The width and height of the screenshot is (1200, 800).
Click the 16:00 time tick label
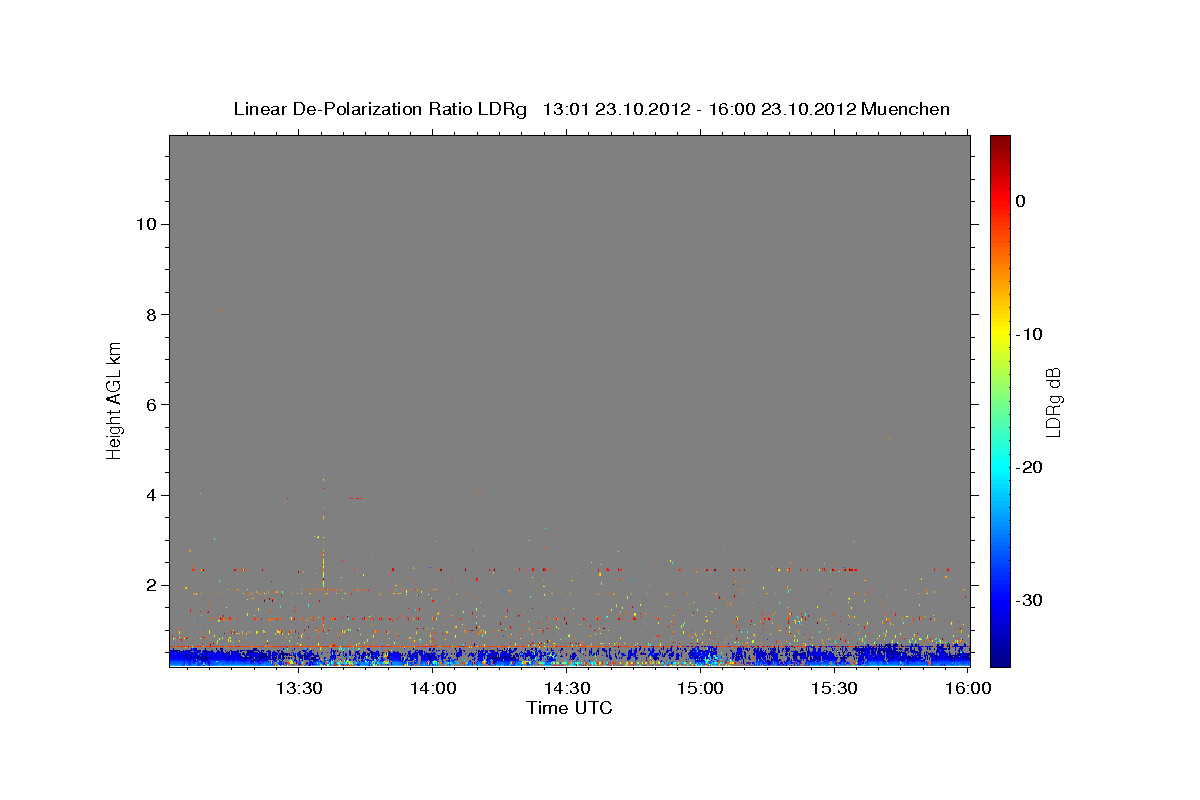tap(968, 689)
